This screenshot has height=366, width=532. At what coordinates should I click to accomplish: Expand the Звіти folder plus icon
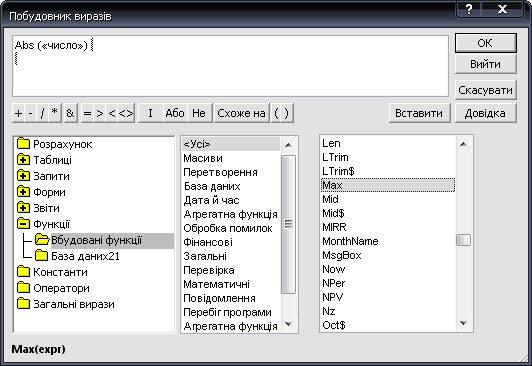[x=23, y=208]
